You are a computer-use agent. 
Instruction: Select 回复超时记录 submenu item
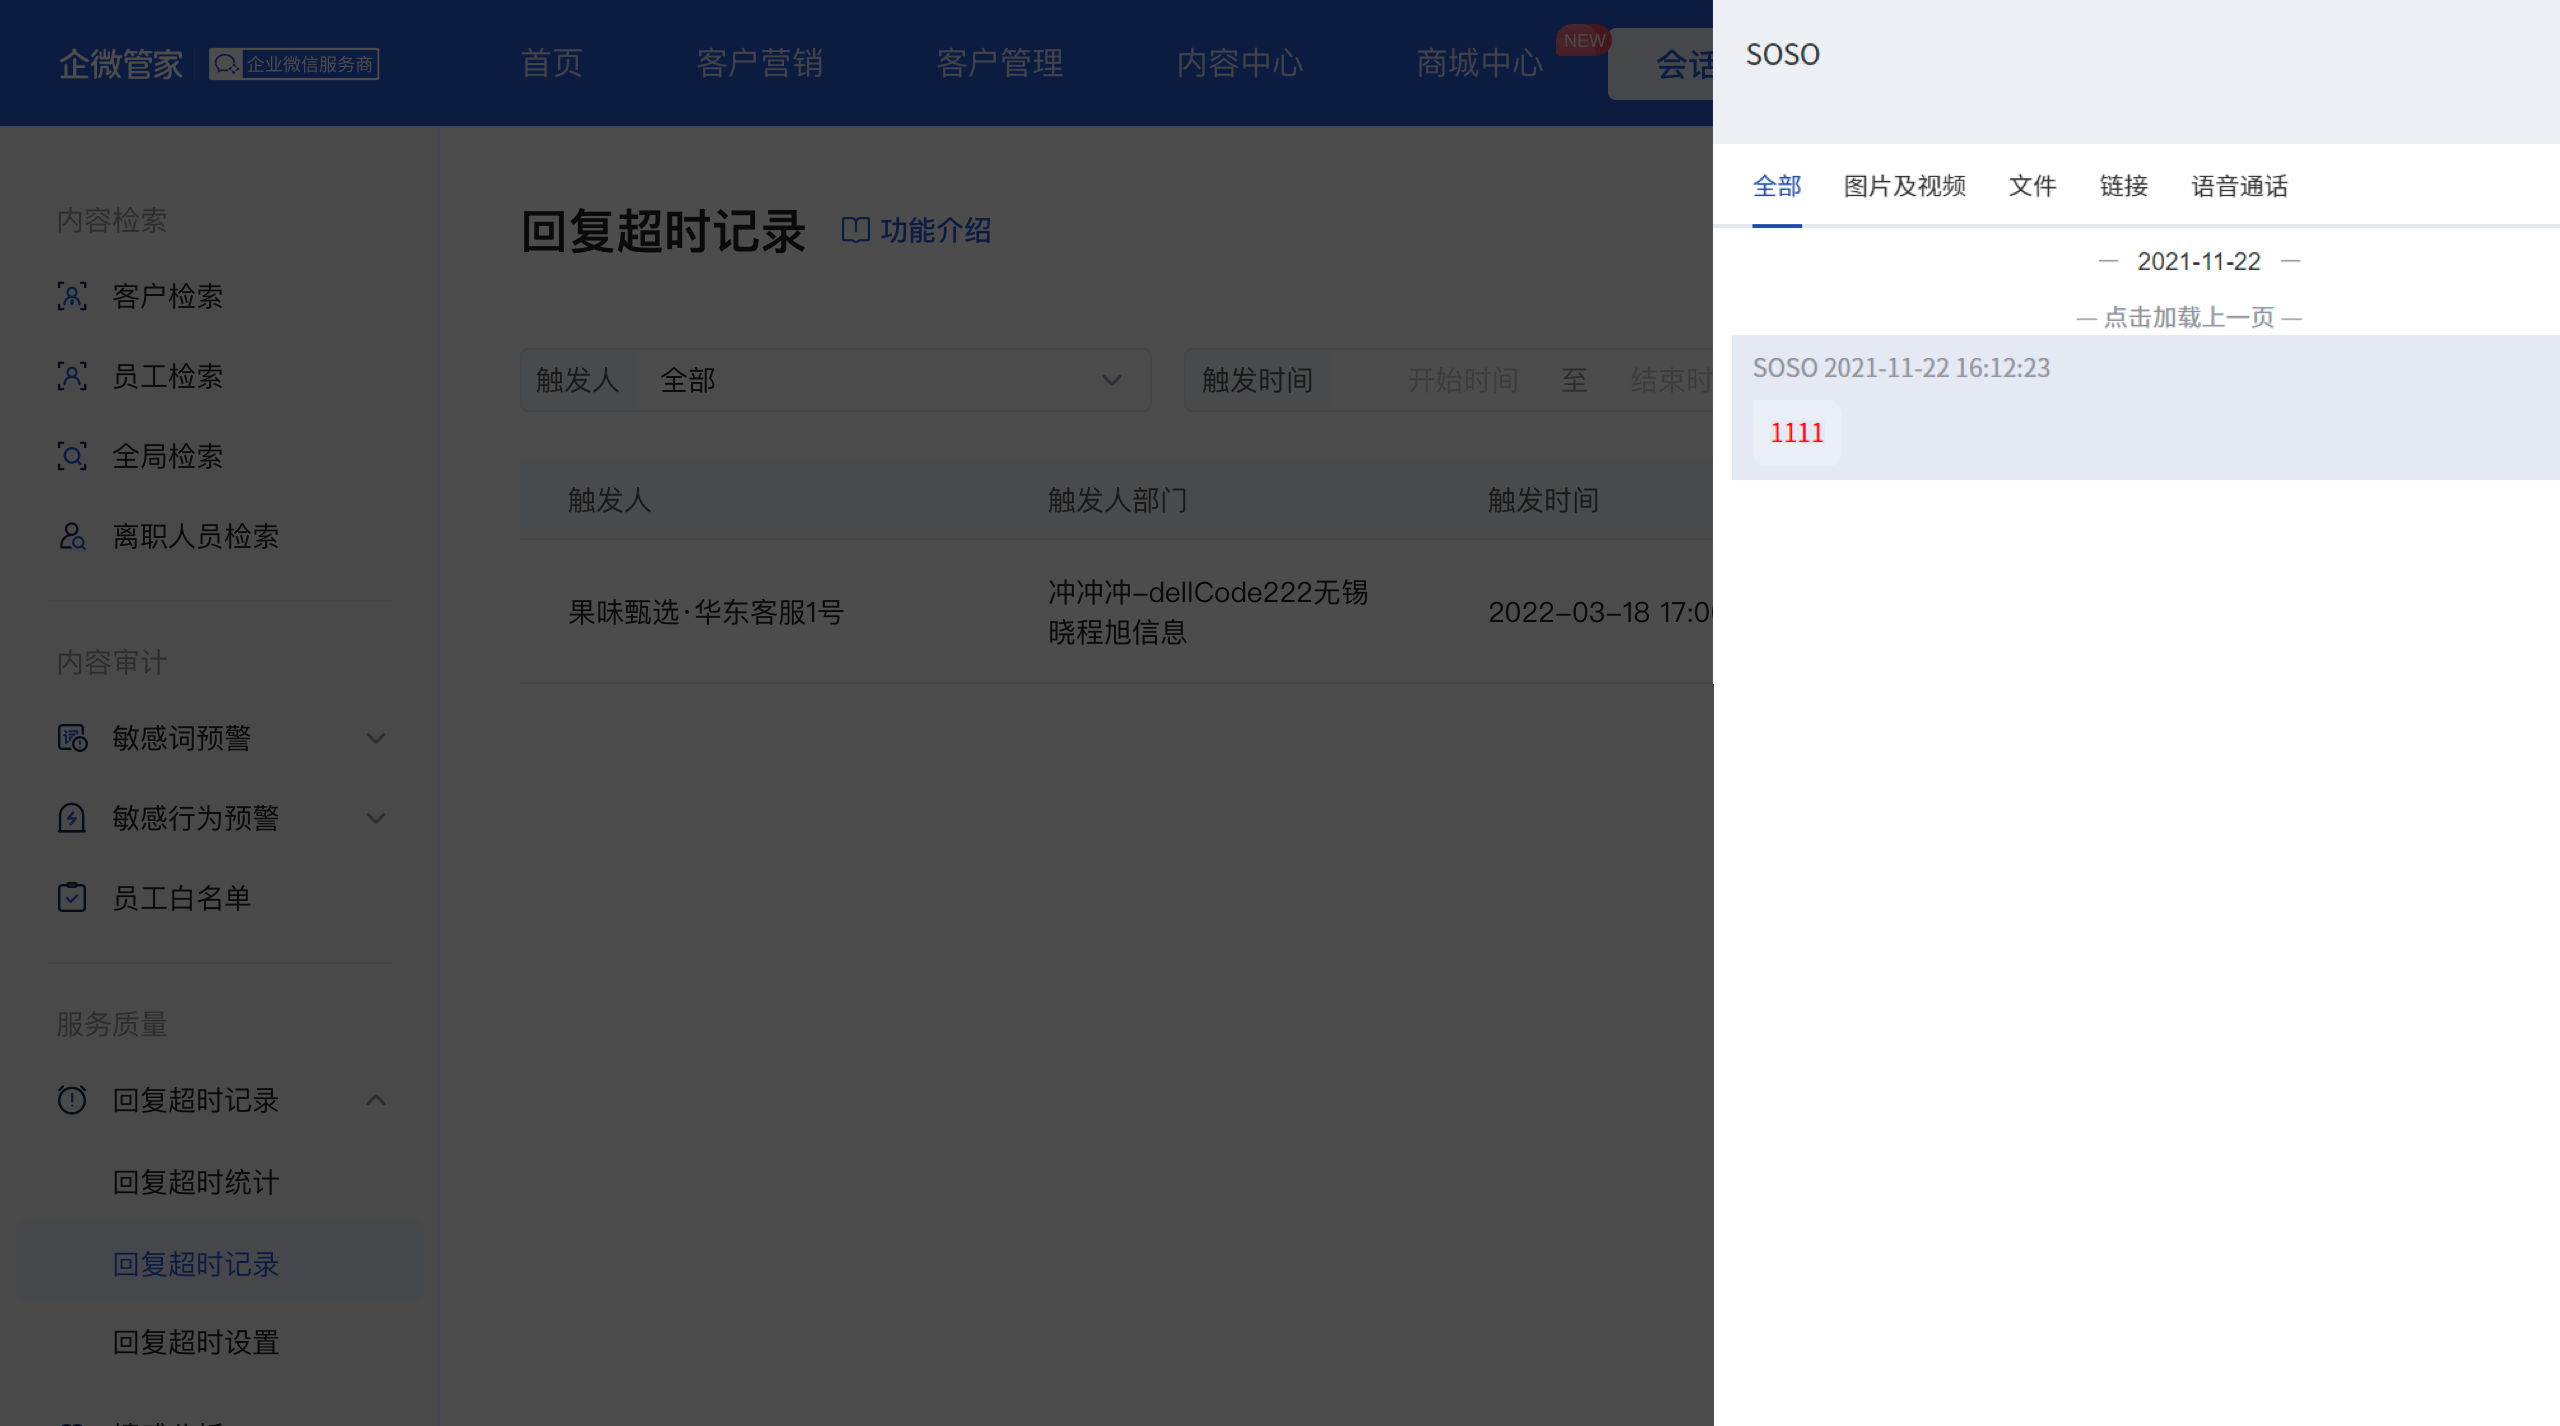click(x=196, y=1264)
